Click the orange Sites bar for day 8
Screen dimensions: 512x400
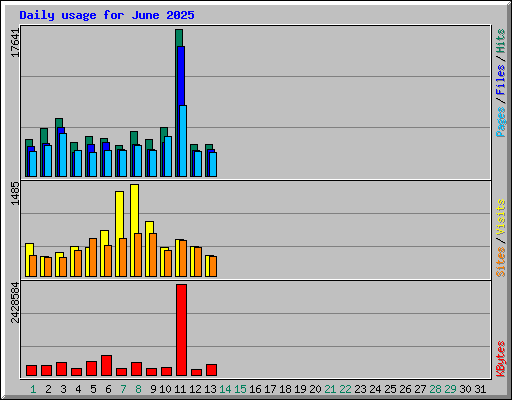(x=138, y=255)
